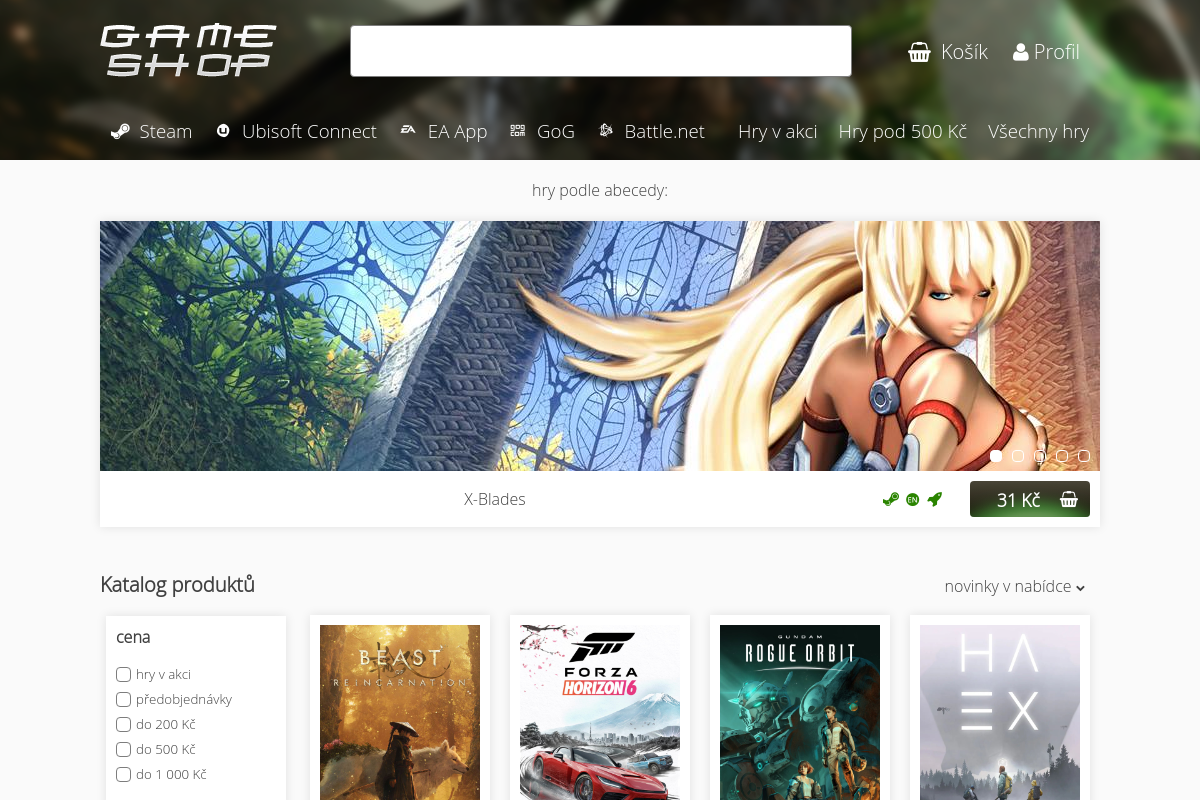Click the 'hry podle abecedy:' text
Viewport: 1200px width, 800px height.
point(600,190)
